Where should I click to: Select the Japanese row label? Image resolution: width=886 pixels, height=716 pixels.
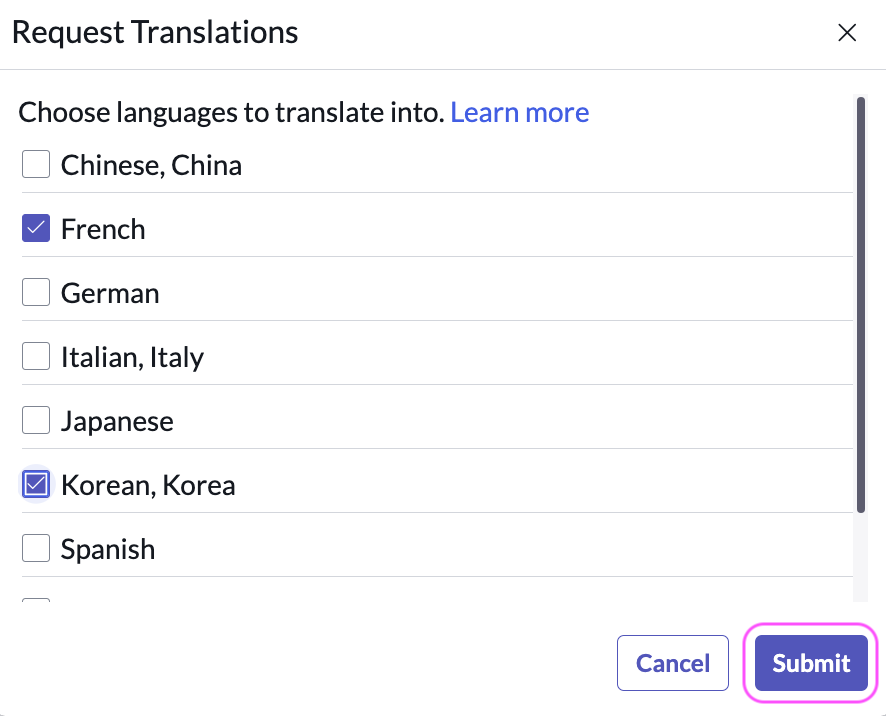[117, 420]
